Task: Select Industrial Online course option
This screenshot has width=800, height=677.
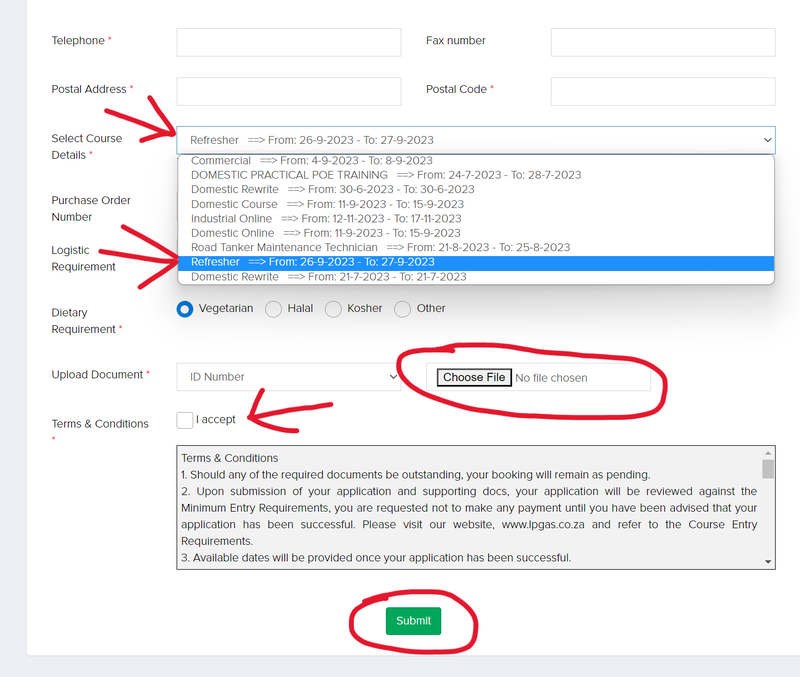Action: point(326,218)
